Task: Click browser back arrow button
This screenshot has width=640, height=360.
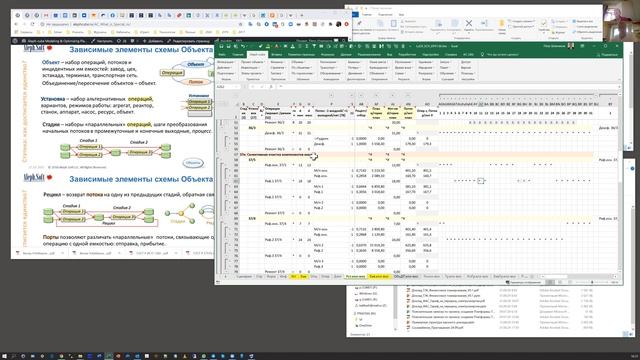Action: coord(16,24)
